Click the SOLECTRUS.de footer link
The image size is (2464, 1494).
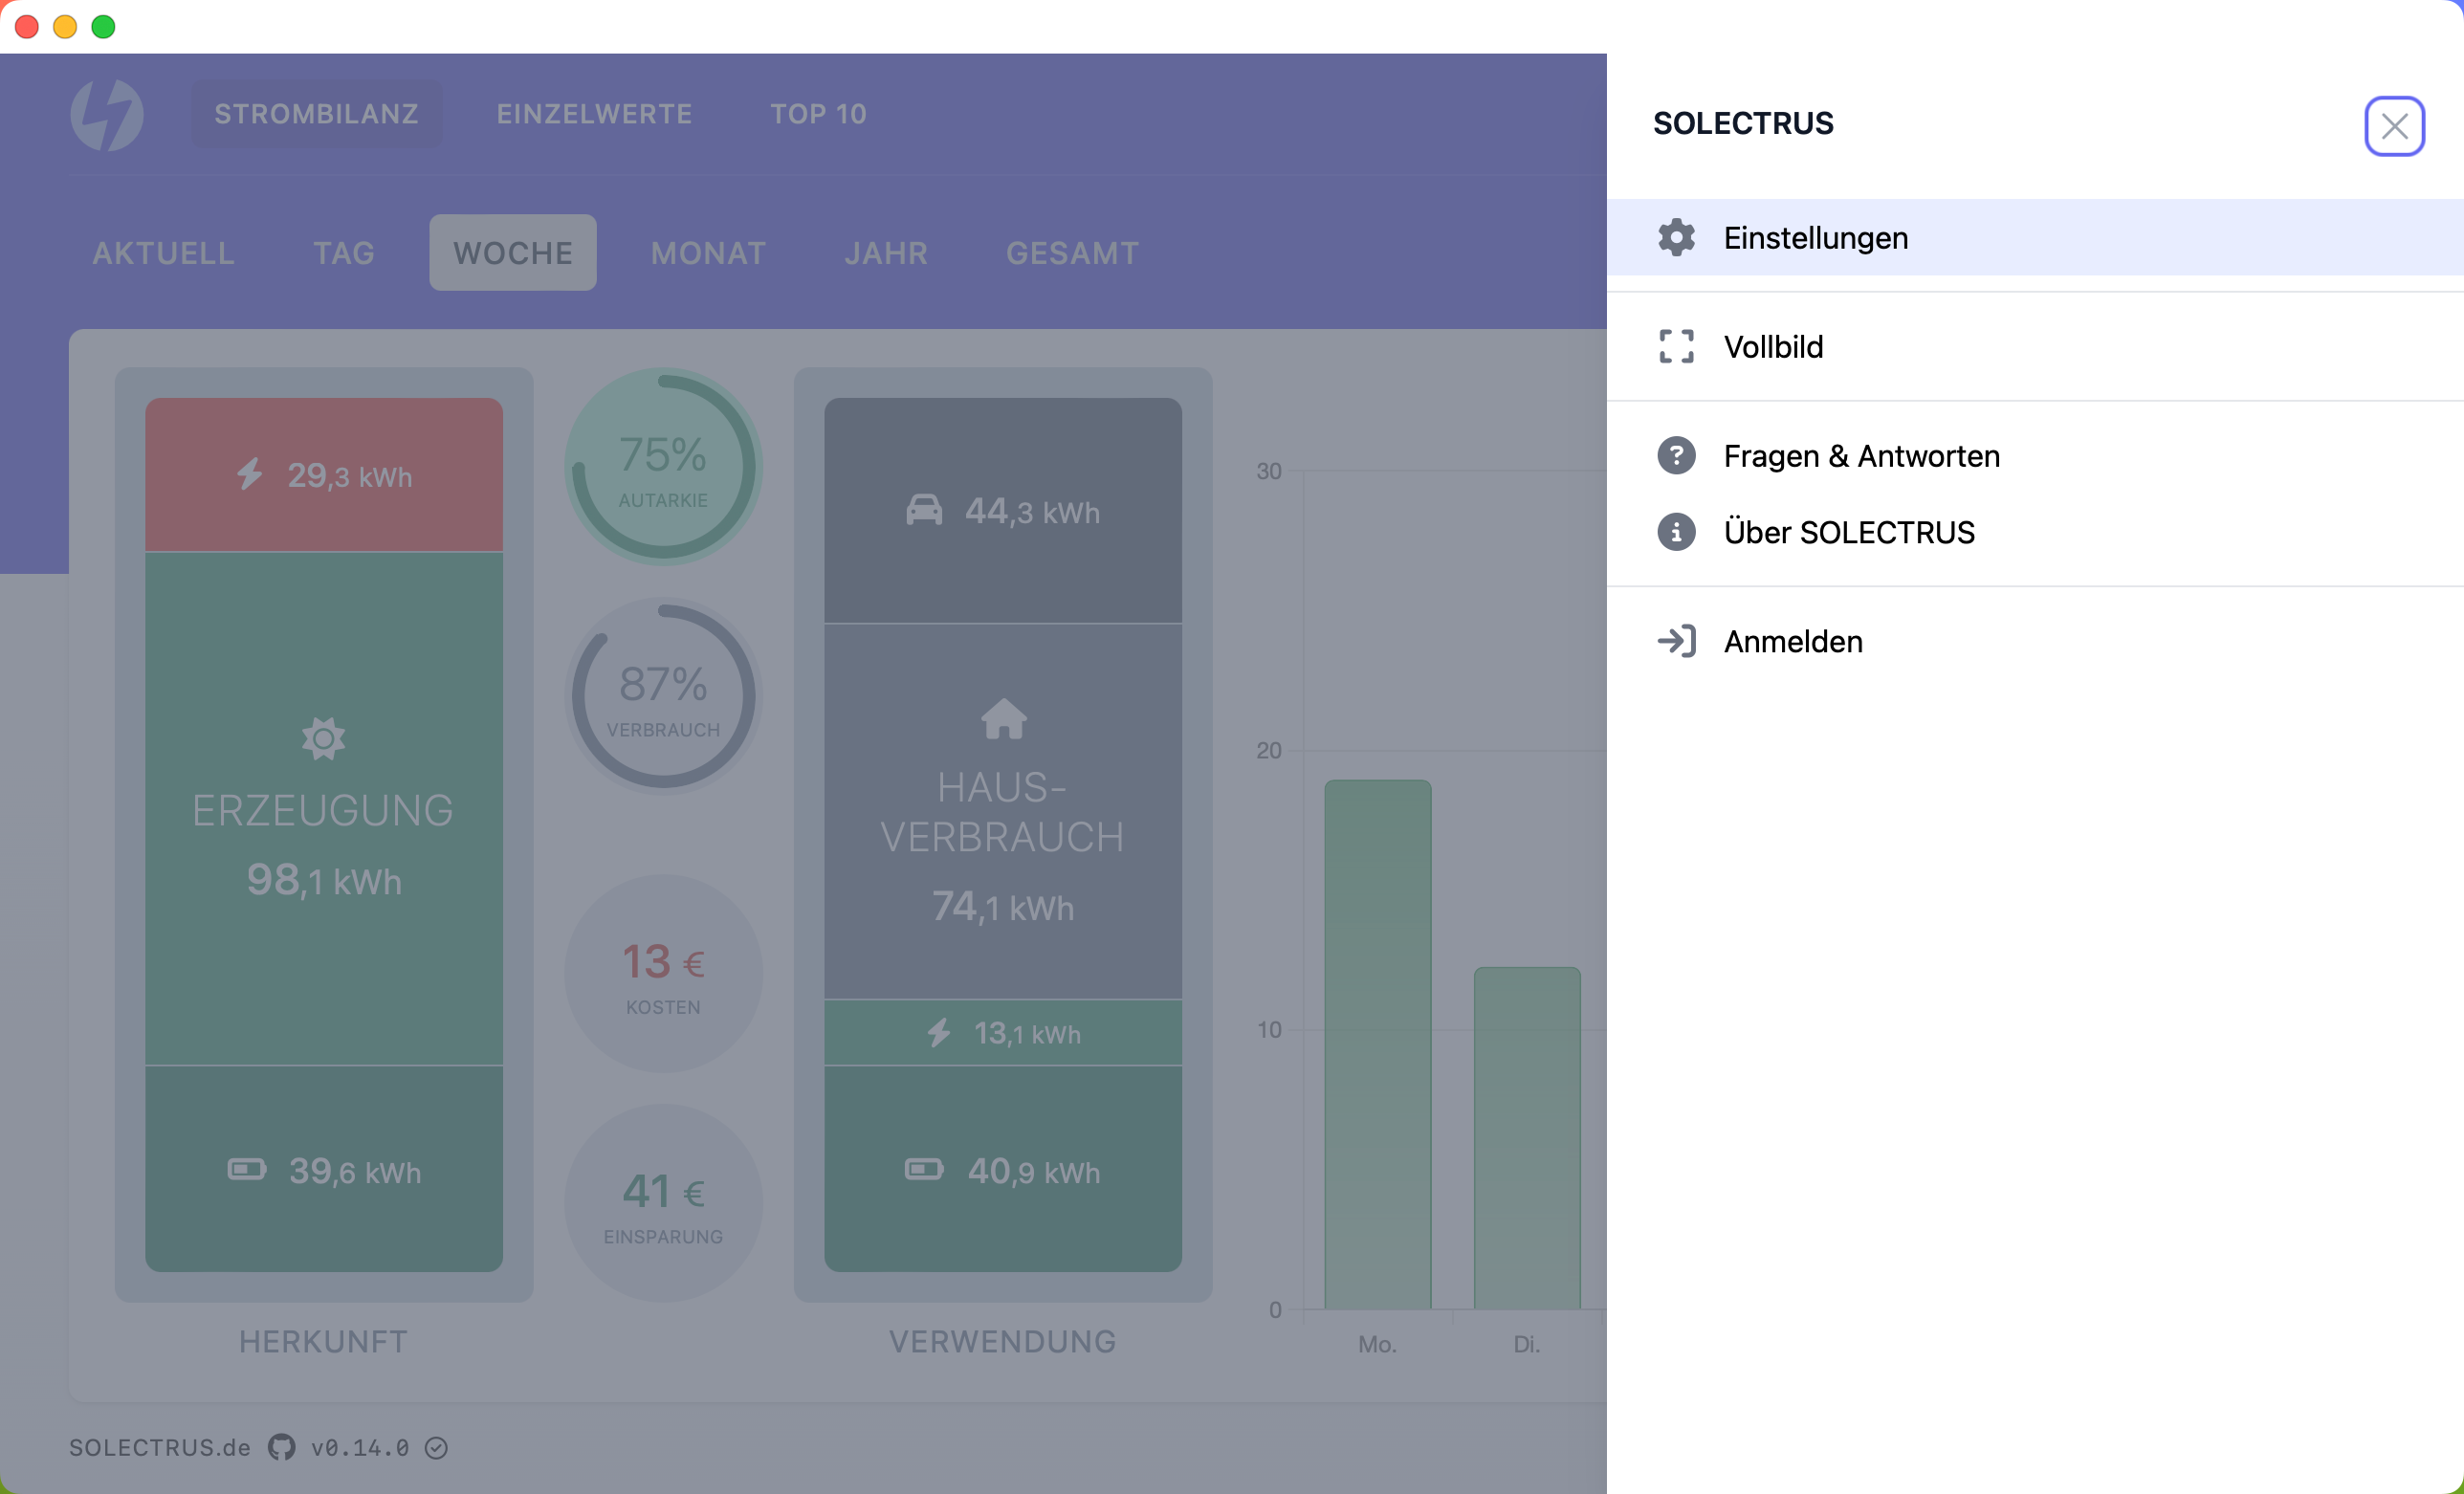(x=160, y=1448)
